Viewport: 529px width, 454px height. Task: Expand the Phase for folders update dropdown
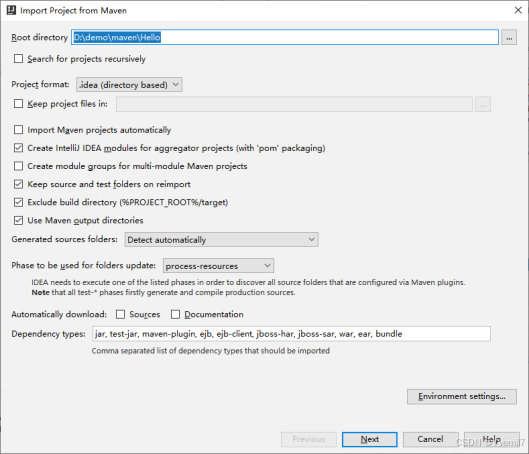218,266
